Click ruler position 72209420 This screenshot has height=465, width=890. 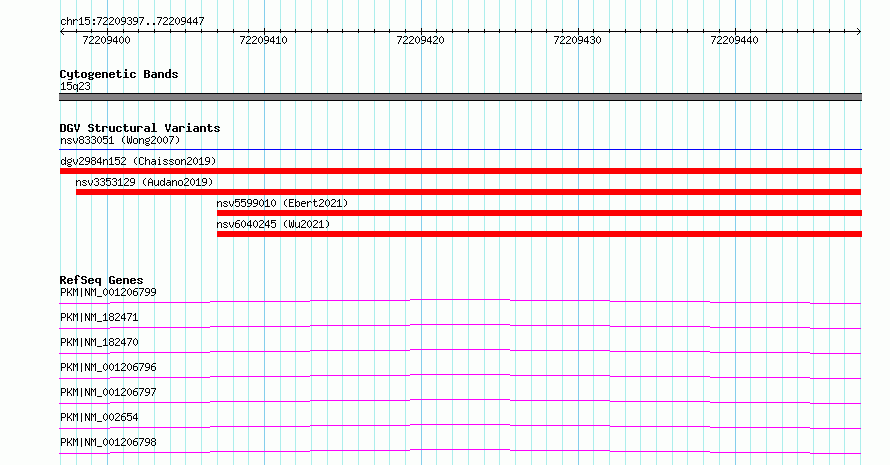pyautogui.click(x=421, y=40)
